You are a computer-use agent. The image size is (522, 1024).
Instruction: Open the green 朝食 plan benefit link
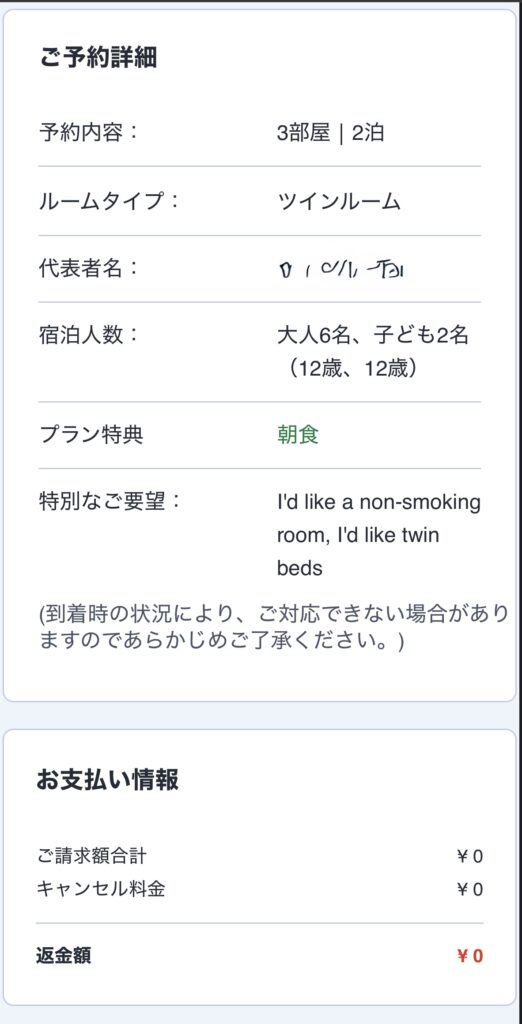tap(298, 434)
